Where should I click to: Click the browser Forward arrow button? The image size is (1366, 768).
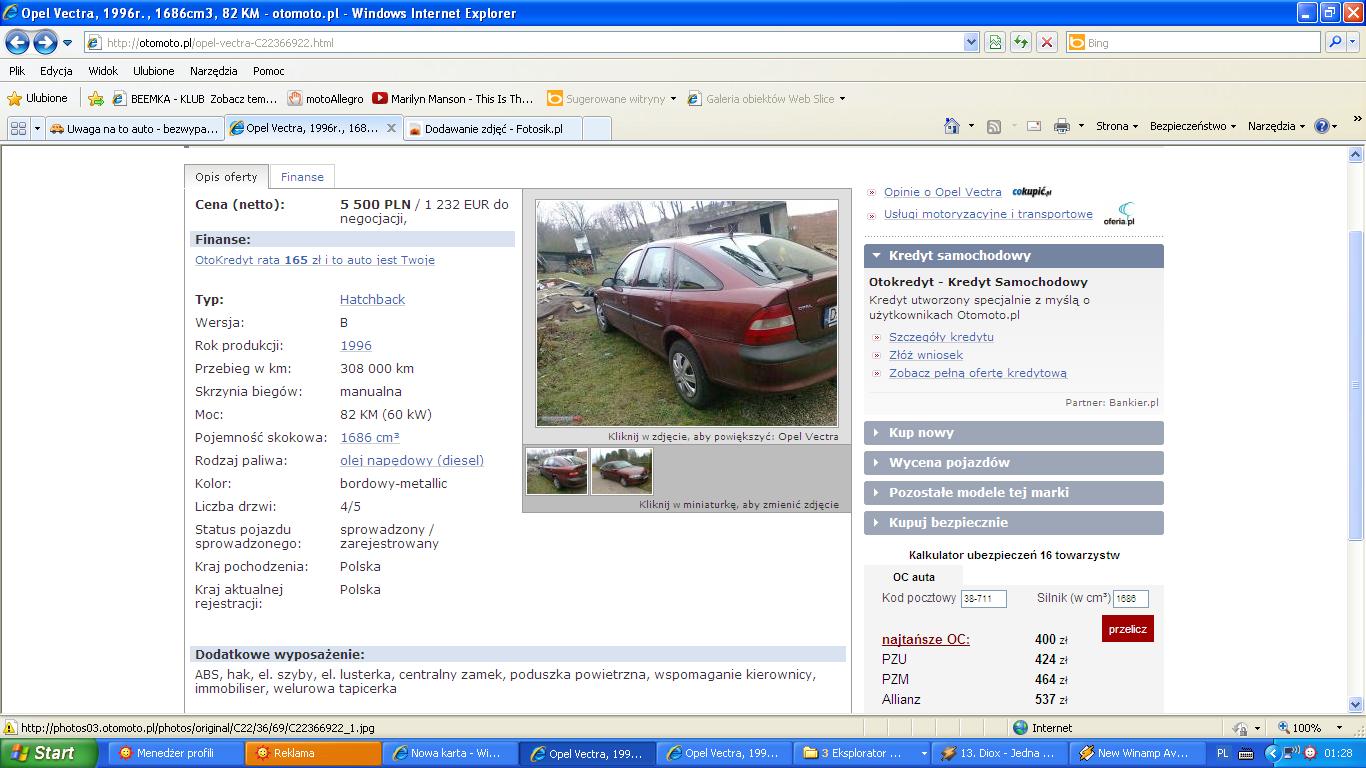tap(45, 42)
